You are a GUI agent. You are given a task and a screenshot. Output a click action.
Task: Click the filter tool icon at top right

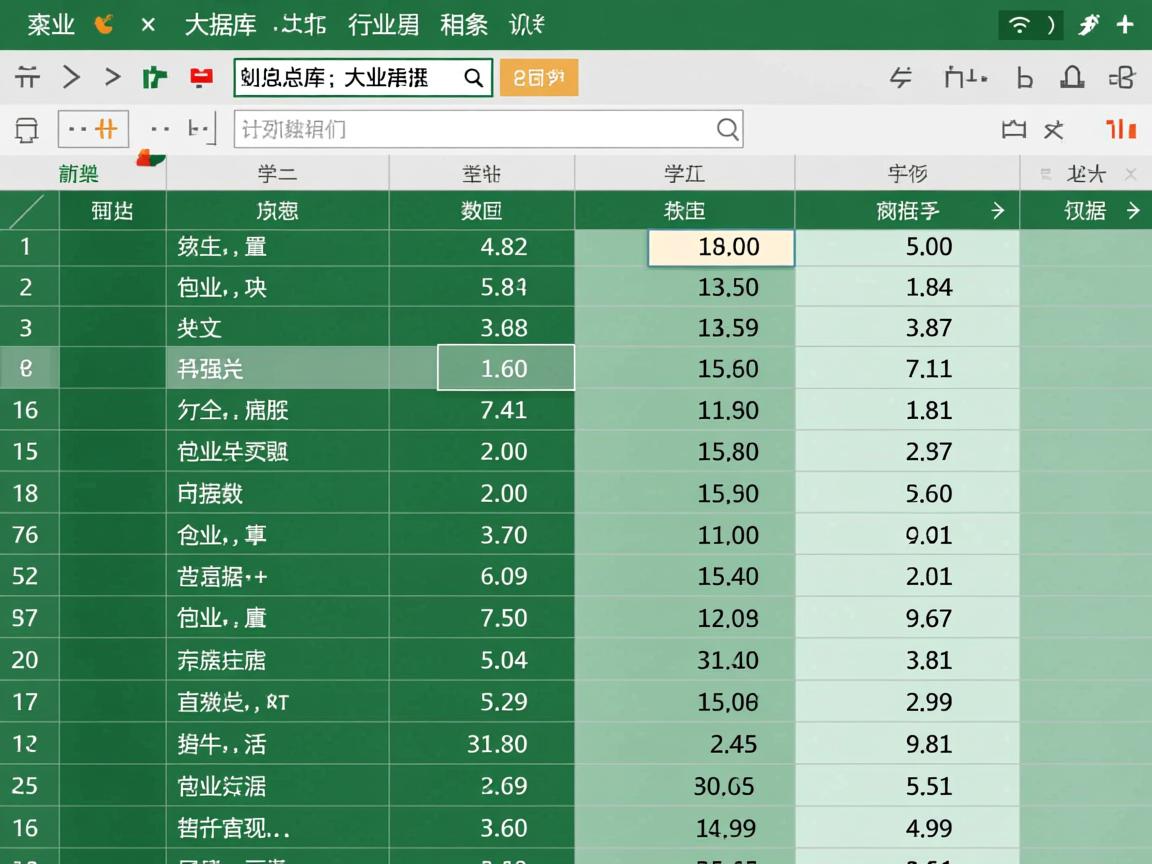[x=903, y=76]
